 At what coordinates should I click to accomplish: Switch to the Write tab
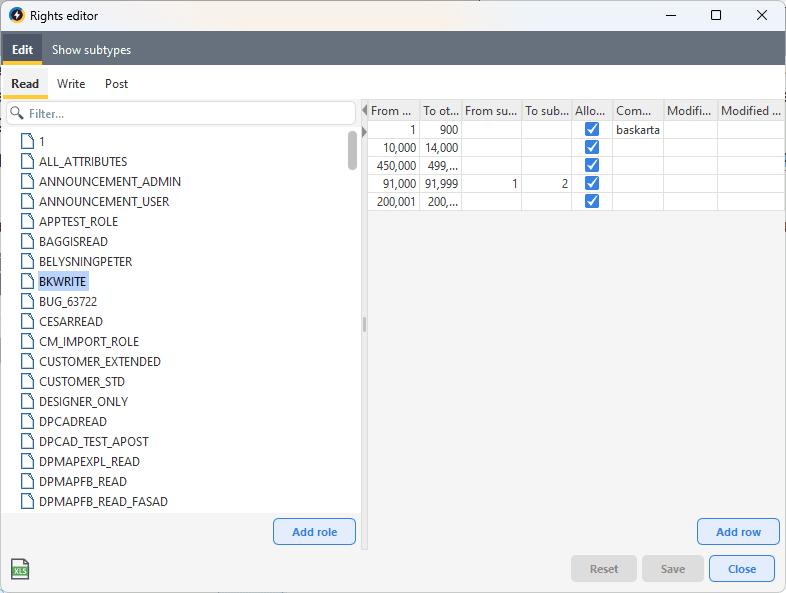[x=71, y=84]
